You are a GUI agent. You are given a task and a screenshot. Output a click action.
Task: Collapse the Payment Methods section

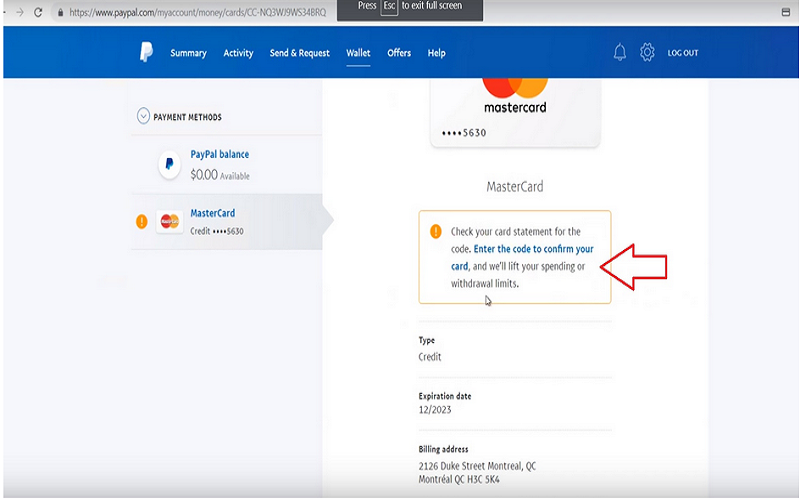point(143,116)
